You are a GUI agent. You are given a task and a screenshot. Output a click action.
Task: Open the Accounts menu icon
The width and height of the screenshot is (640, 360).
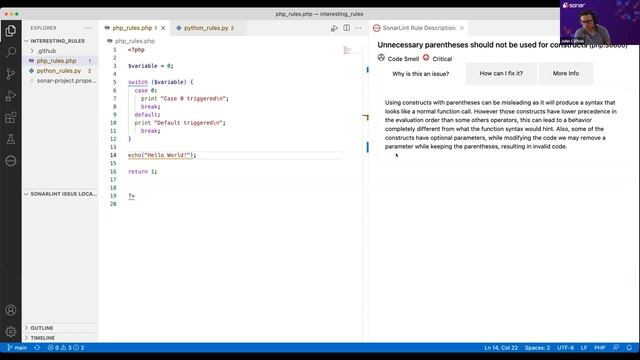point(11,310)
